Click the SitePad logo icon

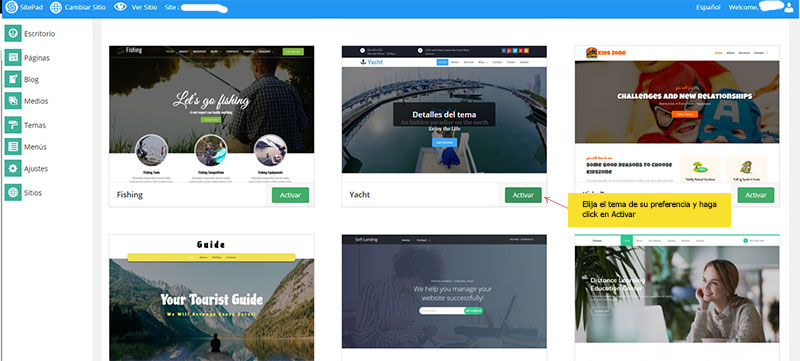click(x=11, y=7)
